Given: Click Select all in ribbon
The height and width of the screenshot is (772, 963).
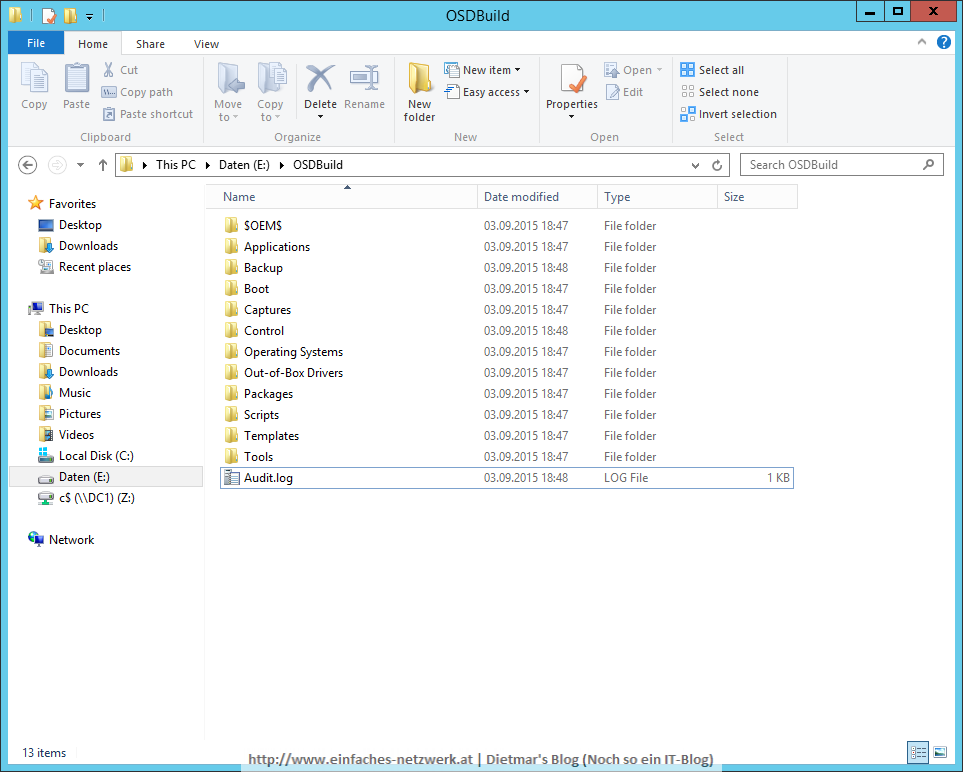Looking at the screenshot, I should (712, 70).
